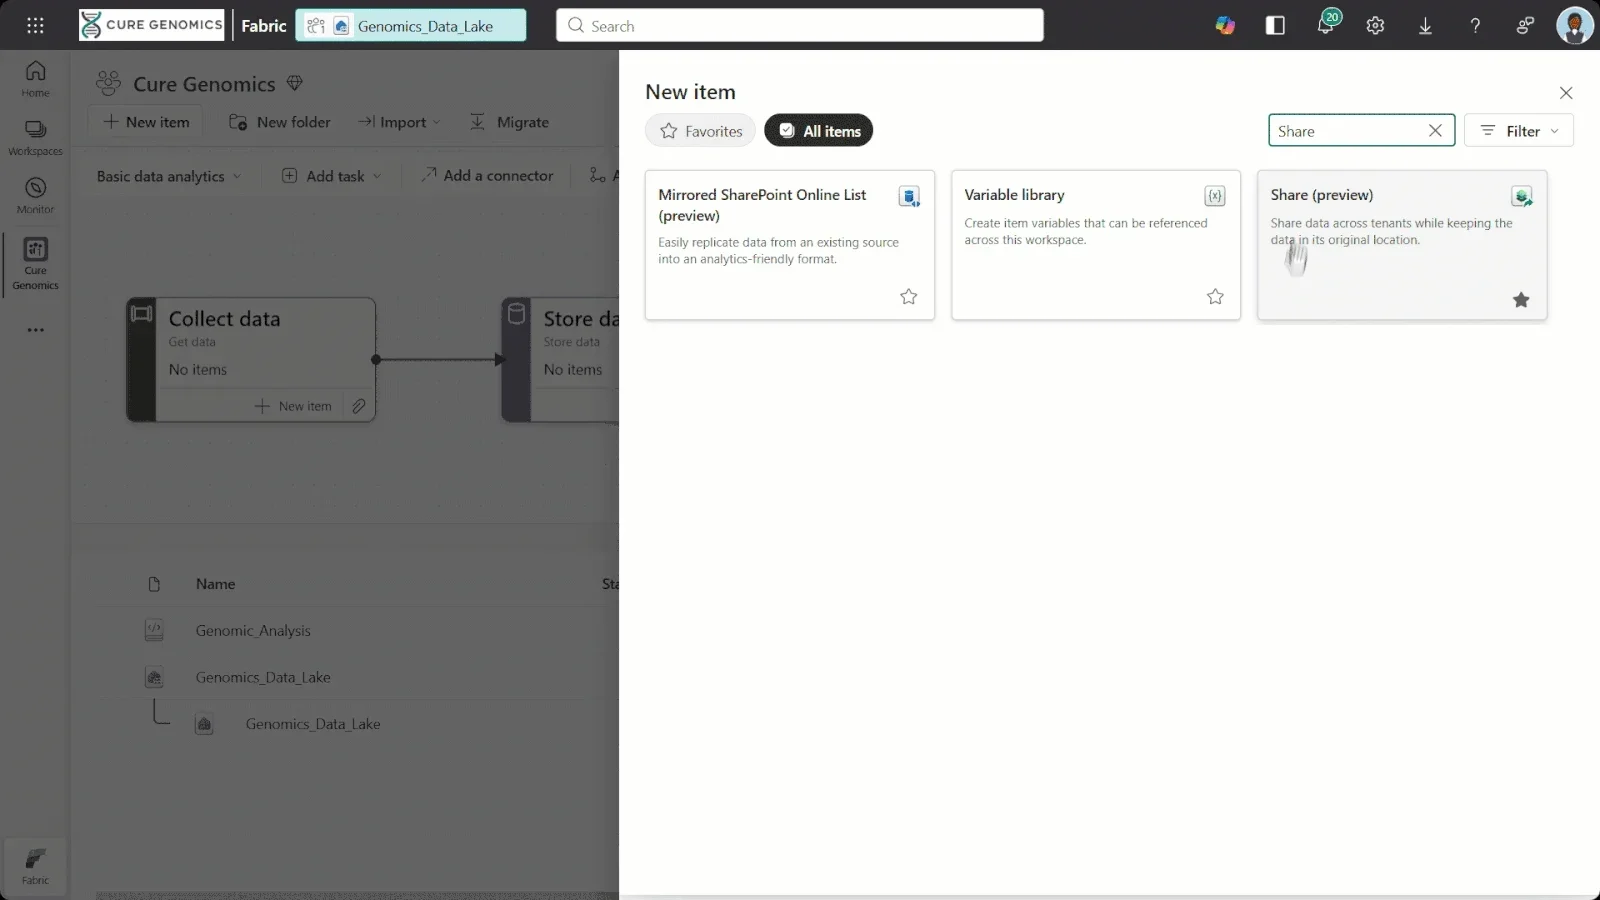Open the Variable library card
The image size is (1600, 900).
(1096, 245)
